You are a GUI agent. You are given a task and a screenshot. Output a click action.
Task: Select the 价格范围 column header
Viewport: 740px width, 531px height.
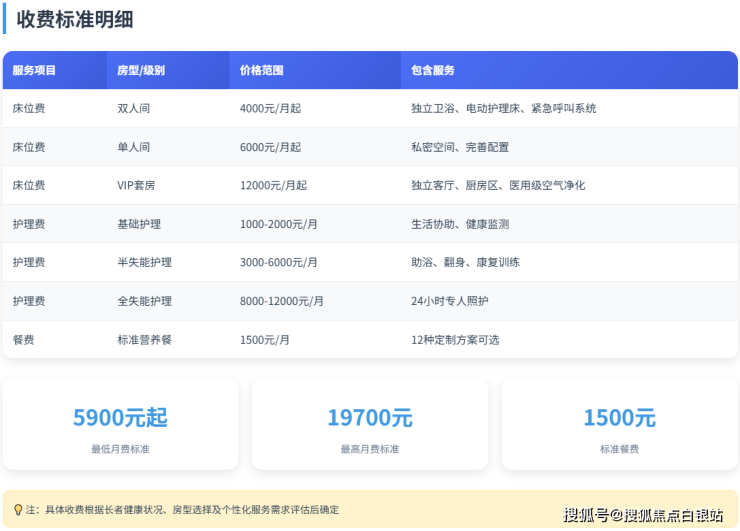(262, 71)
